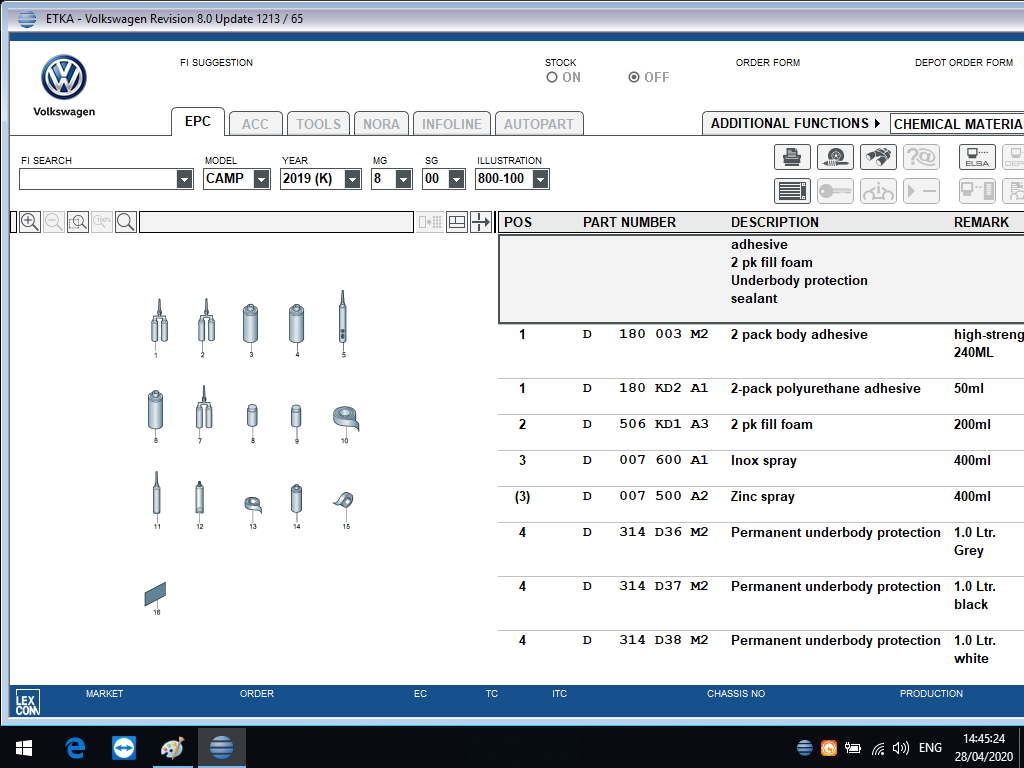
Task: Click the move divider arrow icon
Action: tap(481, 222)
